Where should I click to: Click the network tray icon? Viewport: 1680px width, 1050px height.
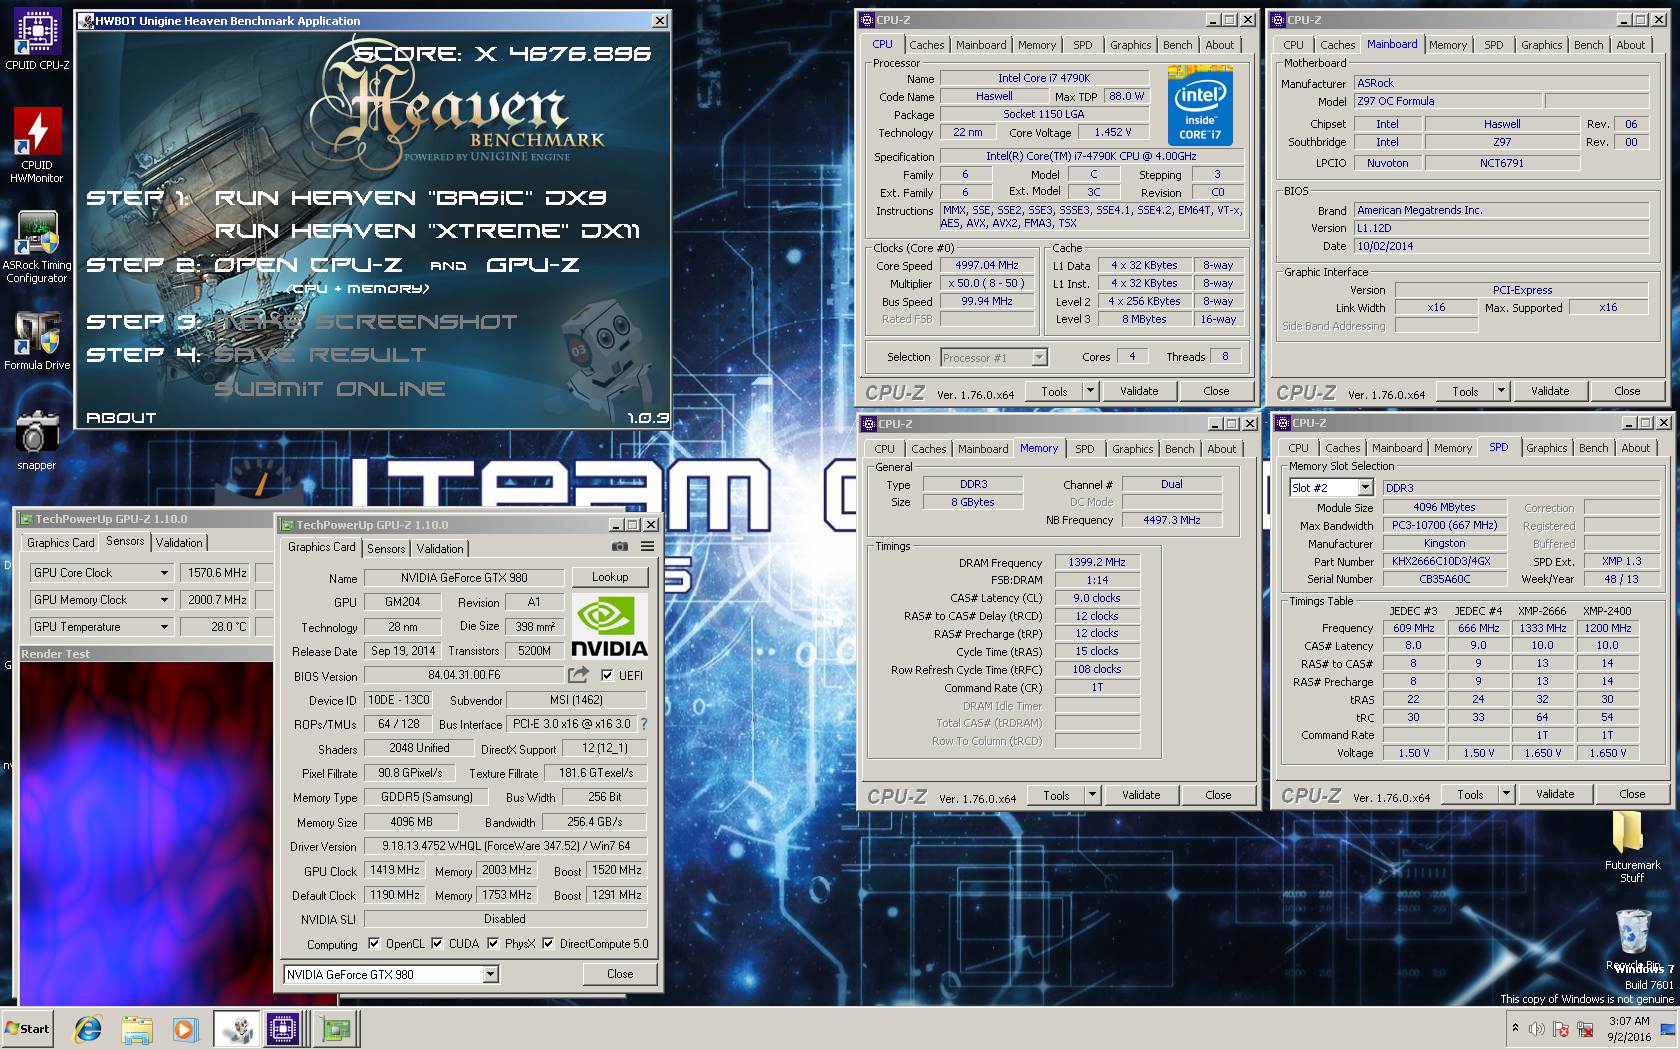[1586, 1028]
